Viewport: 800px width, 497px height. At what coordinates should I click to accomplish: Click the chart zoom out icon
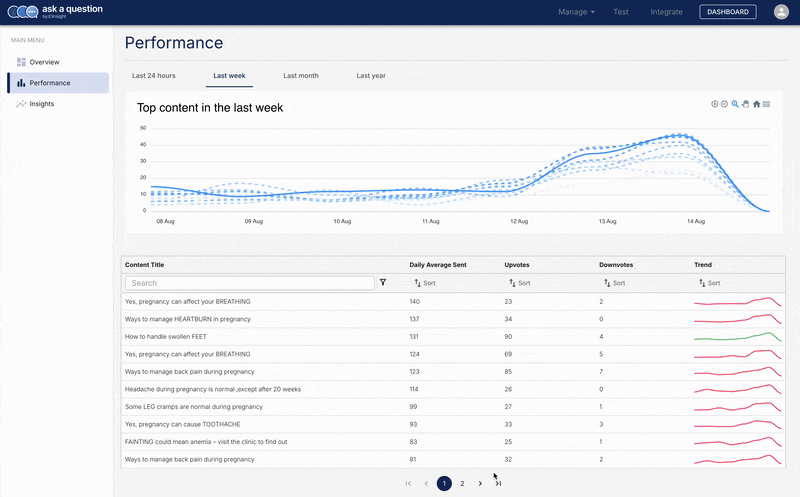pyautogui.click(x=724, y=104)
